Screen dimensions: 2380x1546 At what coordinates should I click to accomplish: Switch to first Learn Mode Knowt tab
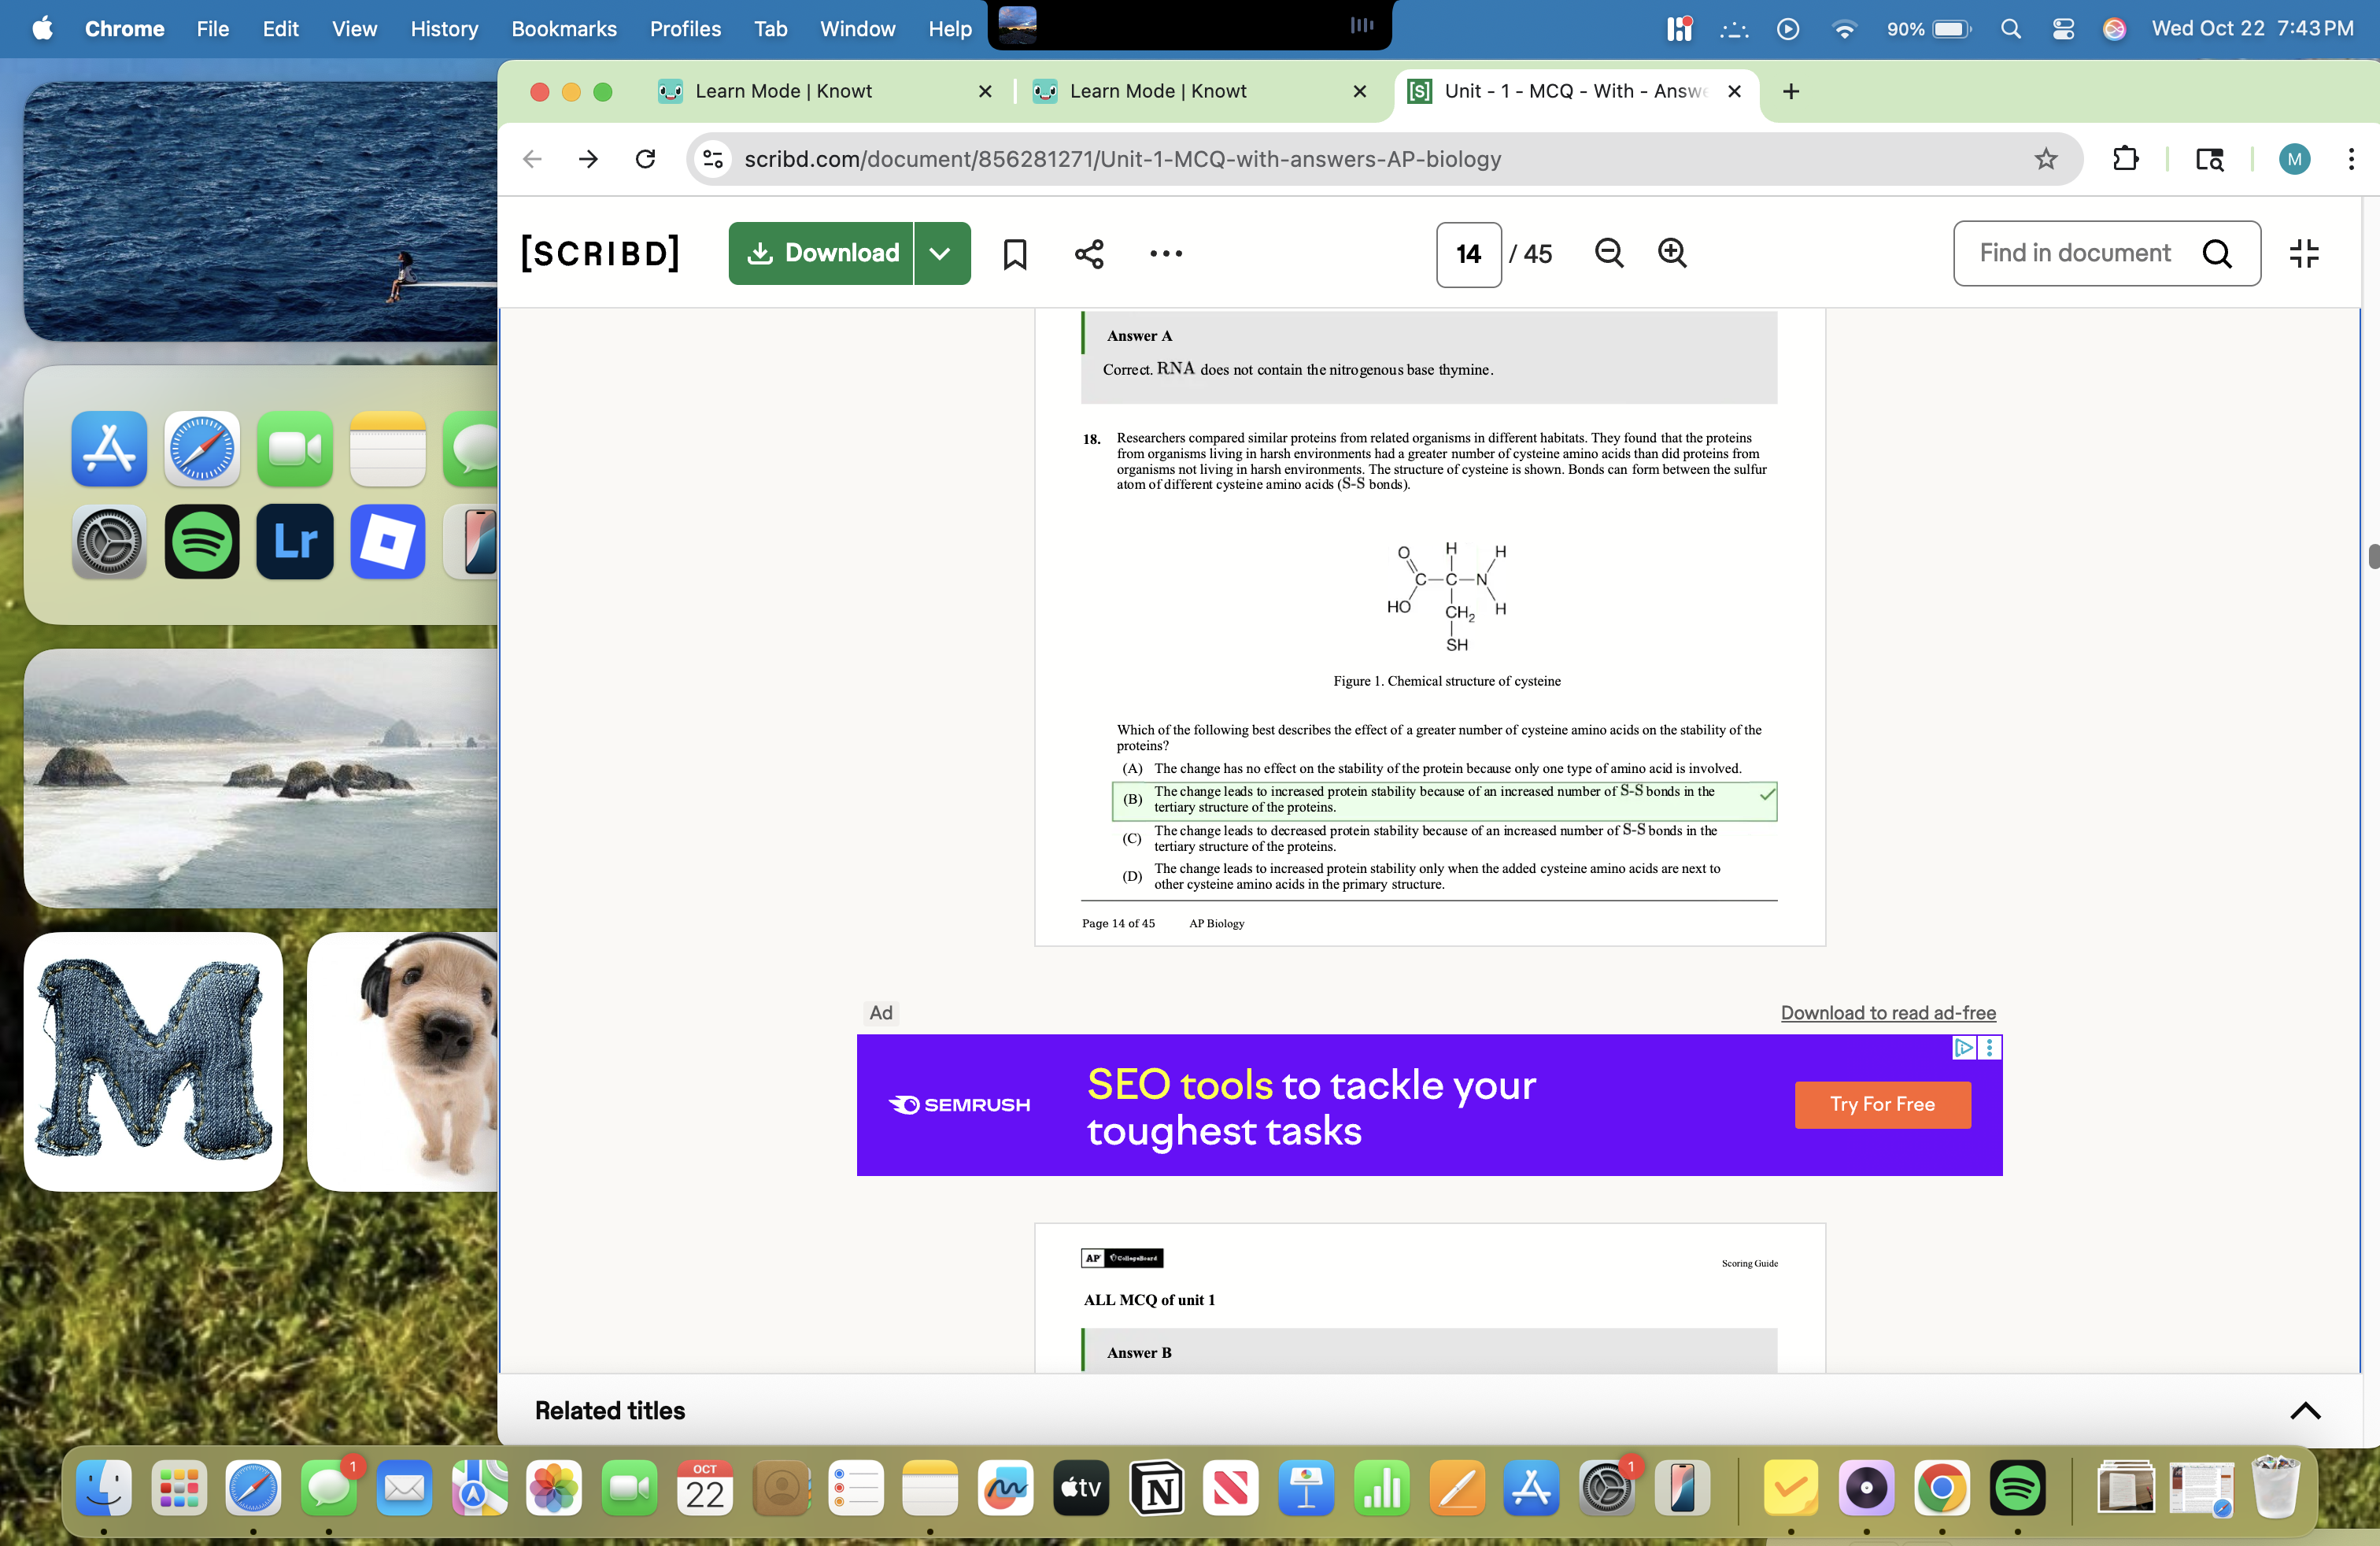[784, 91]
